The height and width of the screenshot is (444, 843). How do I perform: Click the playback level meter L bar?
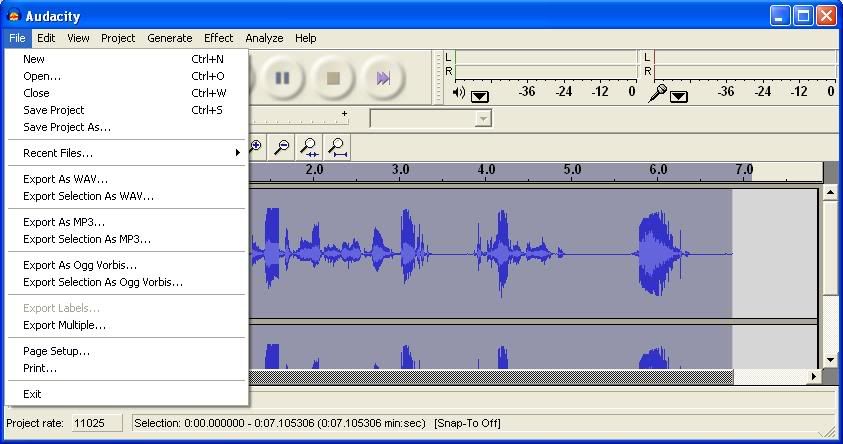coord(546,57)
